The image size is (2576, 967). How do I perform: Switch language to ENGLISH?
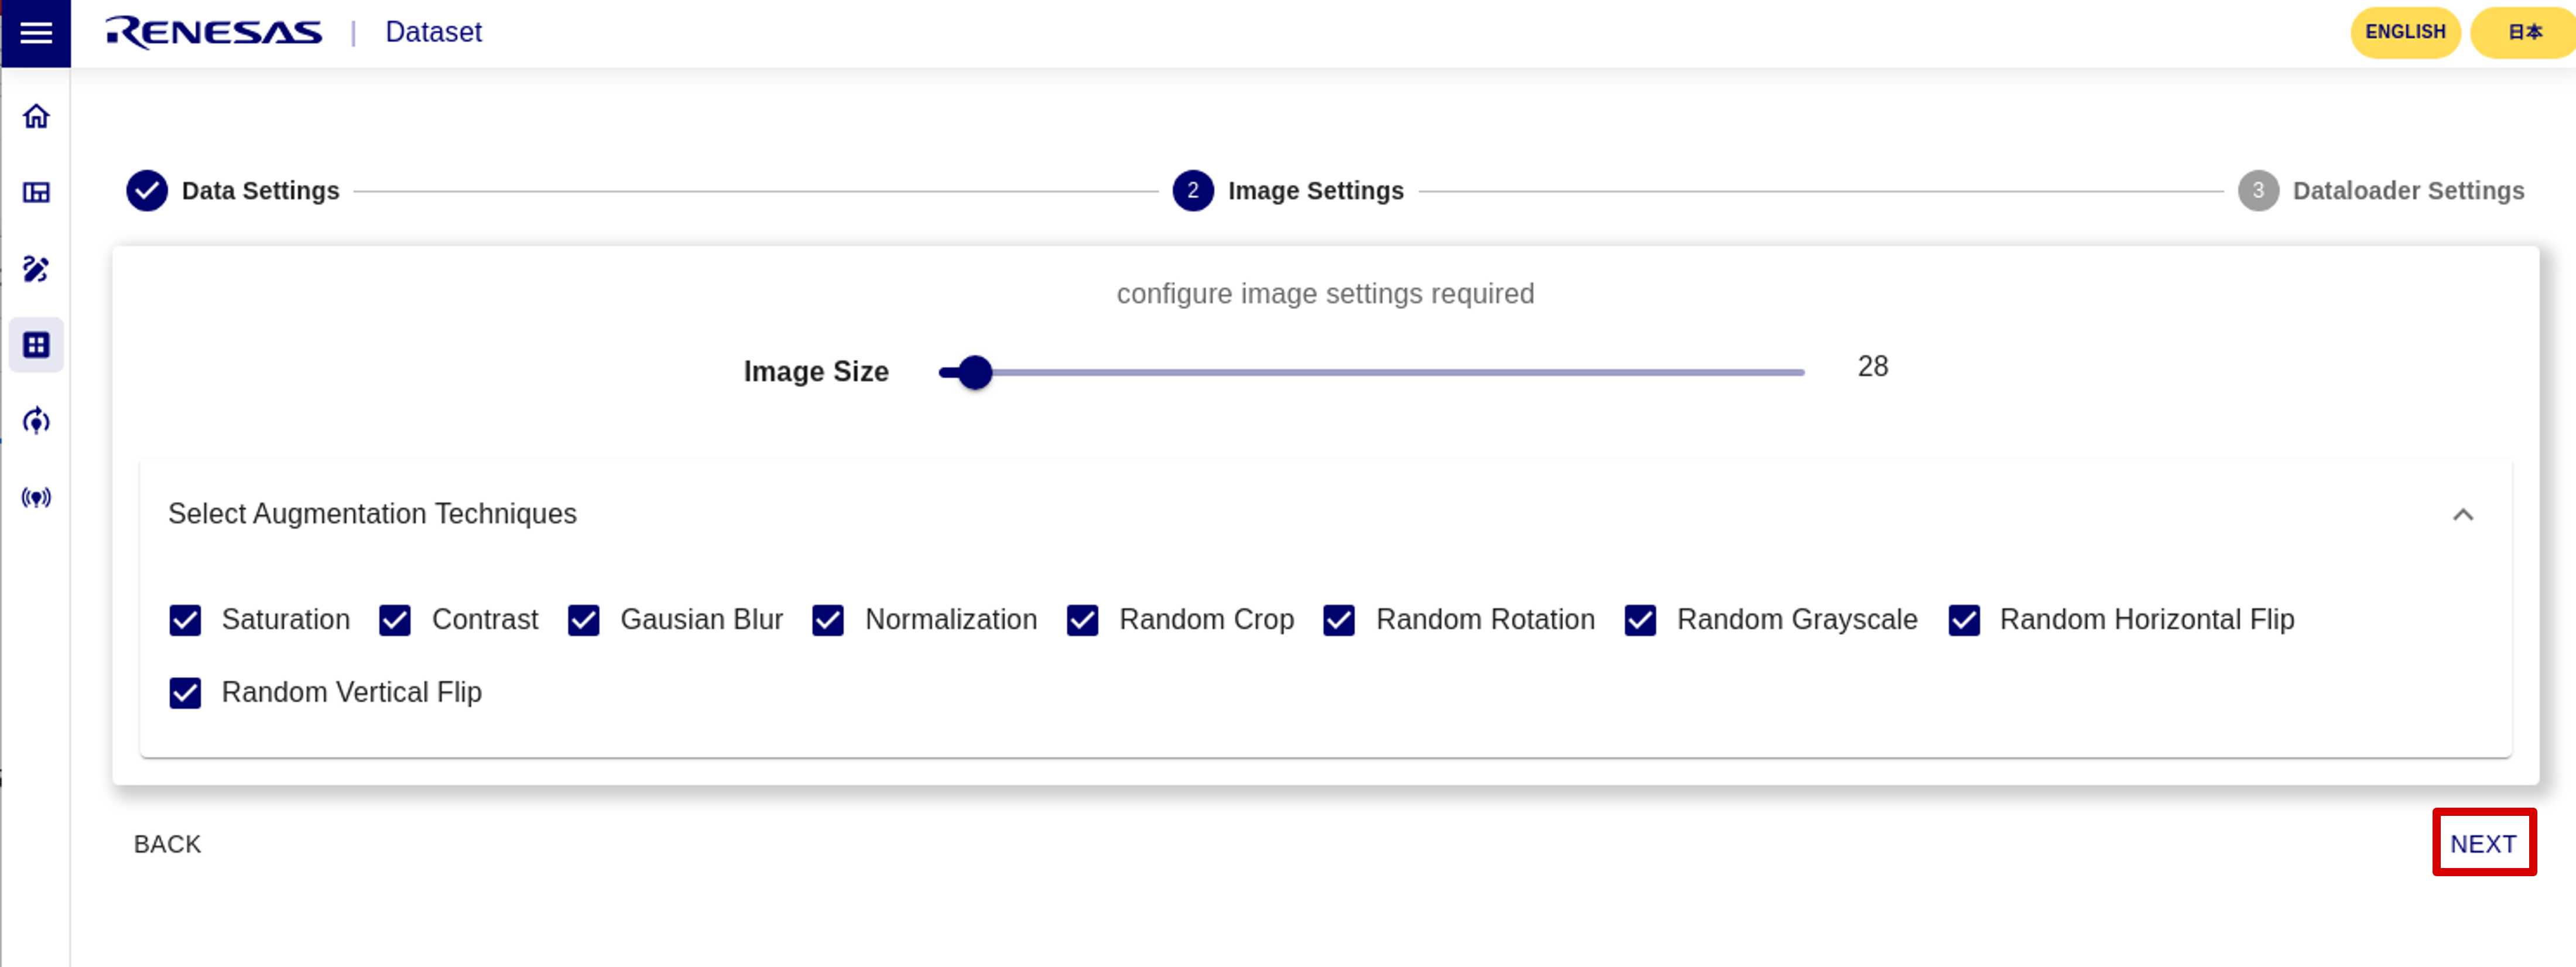2404,32
